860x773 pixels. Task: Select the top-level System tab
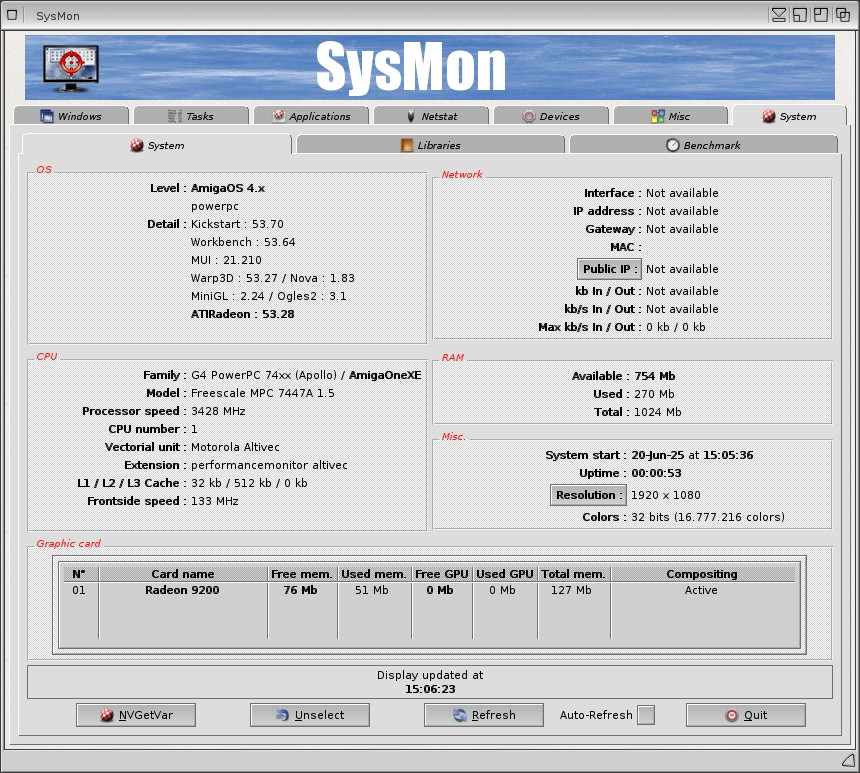[790, 116]
